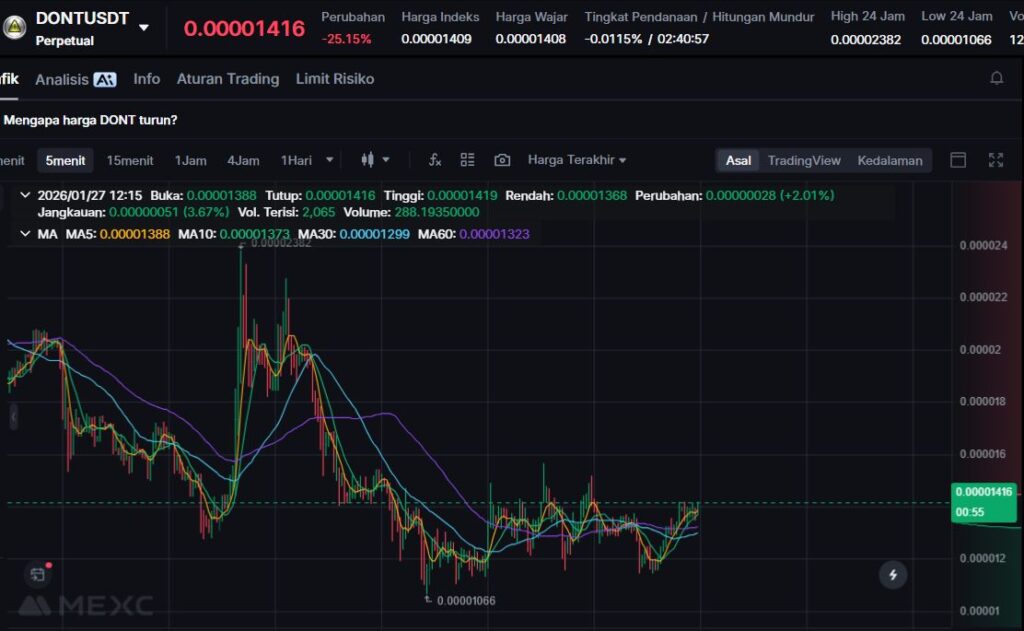The image size is (1024, 631).
Task: Take a chart snapshot with camera icon
Action: [502, 160]
